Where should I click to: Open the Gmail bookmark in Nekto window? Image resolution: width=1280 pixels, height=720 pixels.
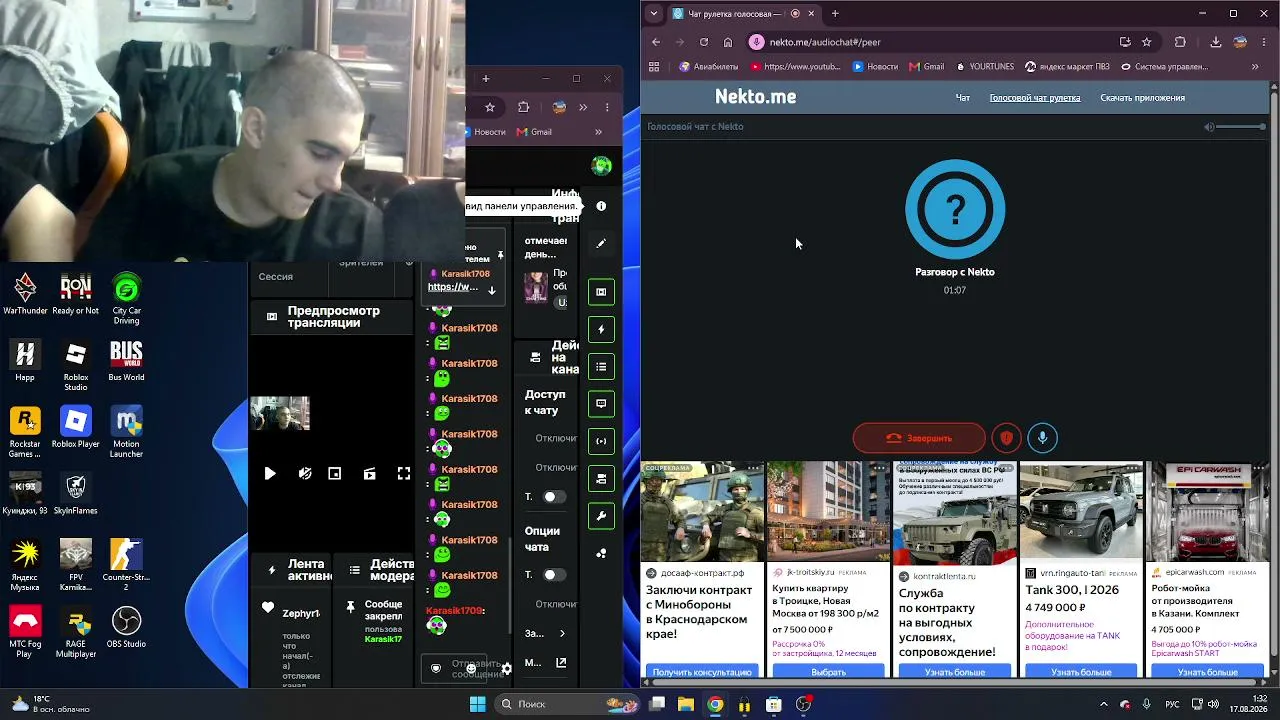tap(926, 67)
